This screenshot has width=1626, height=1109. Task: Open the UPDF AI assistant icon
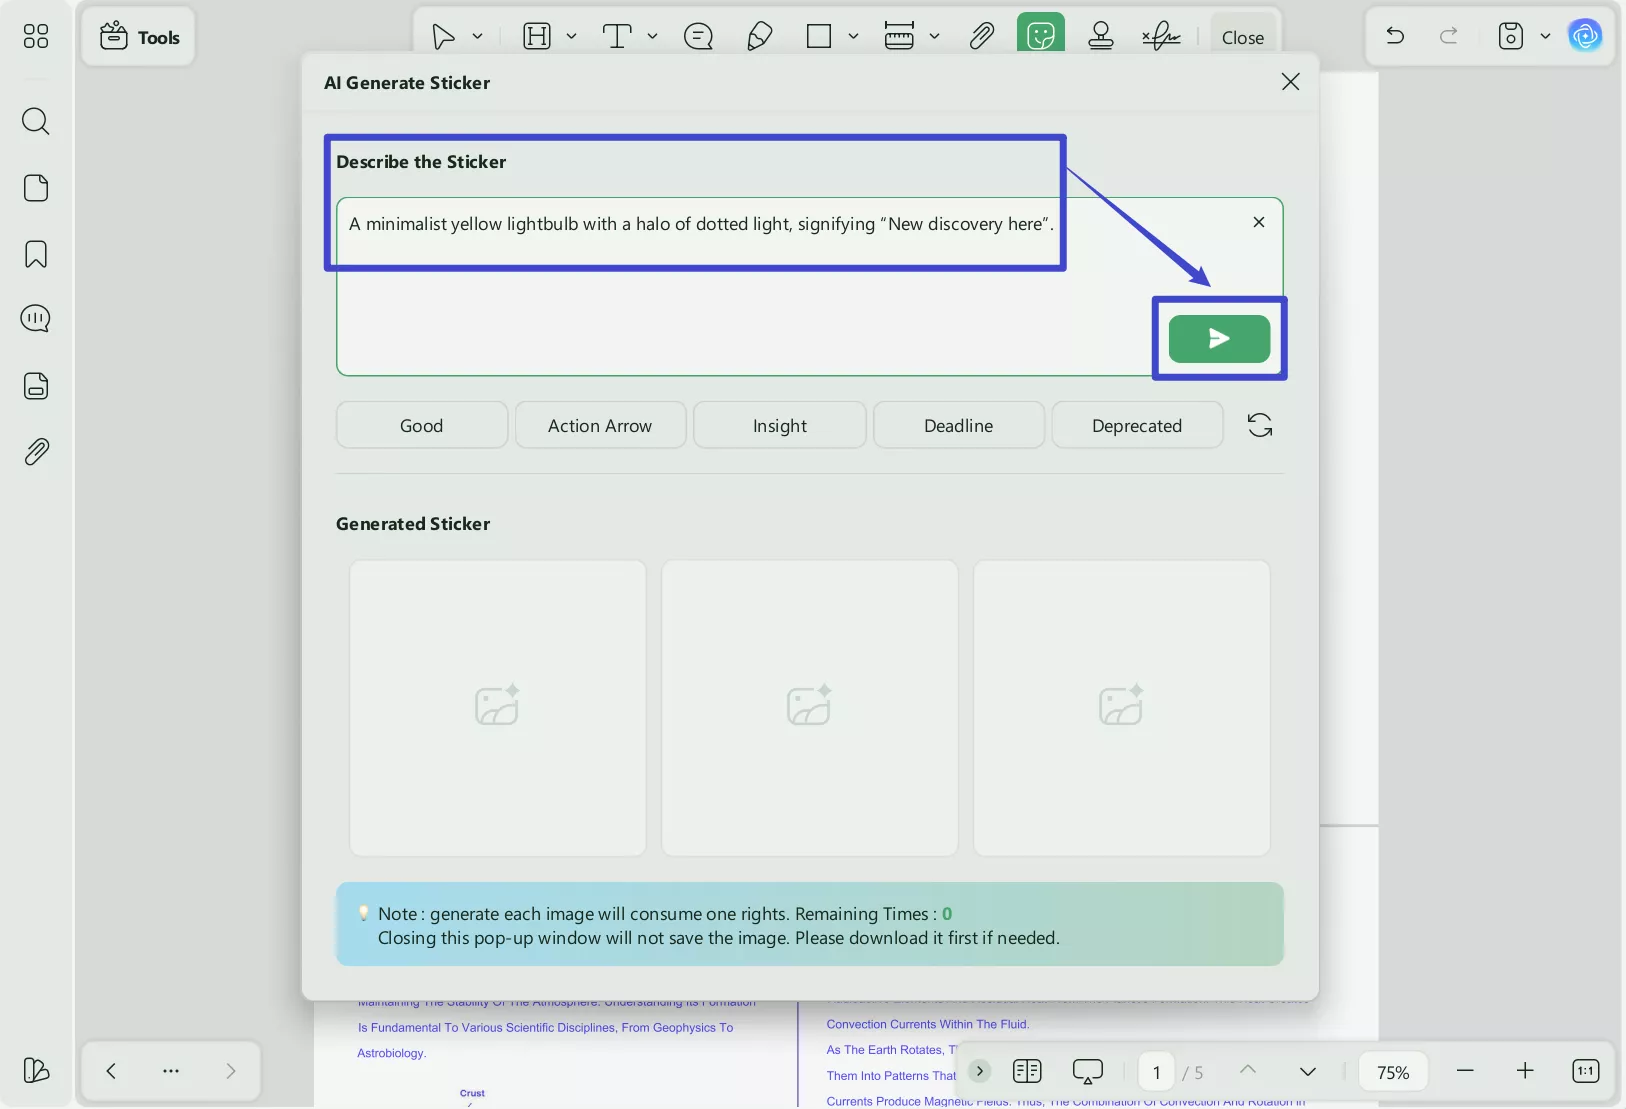(x=1585, y=37)
